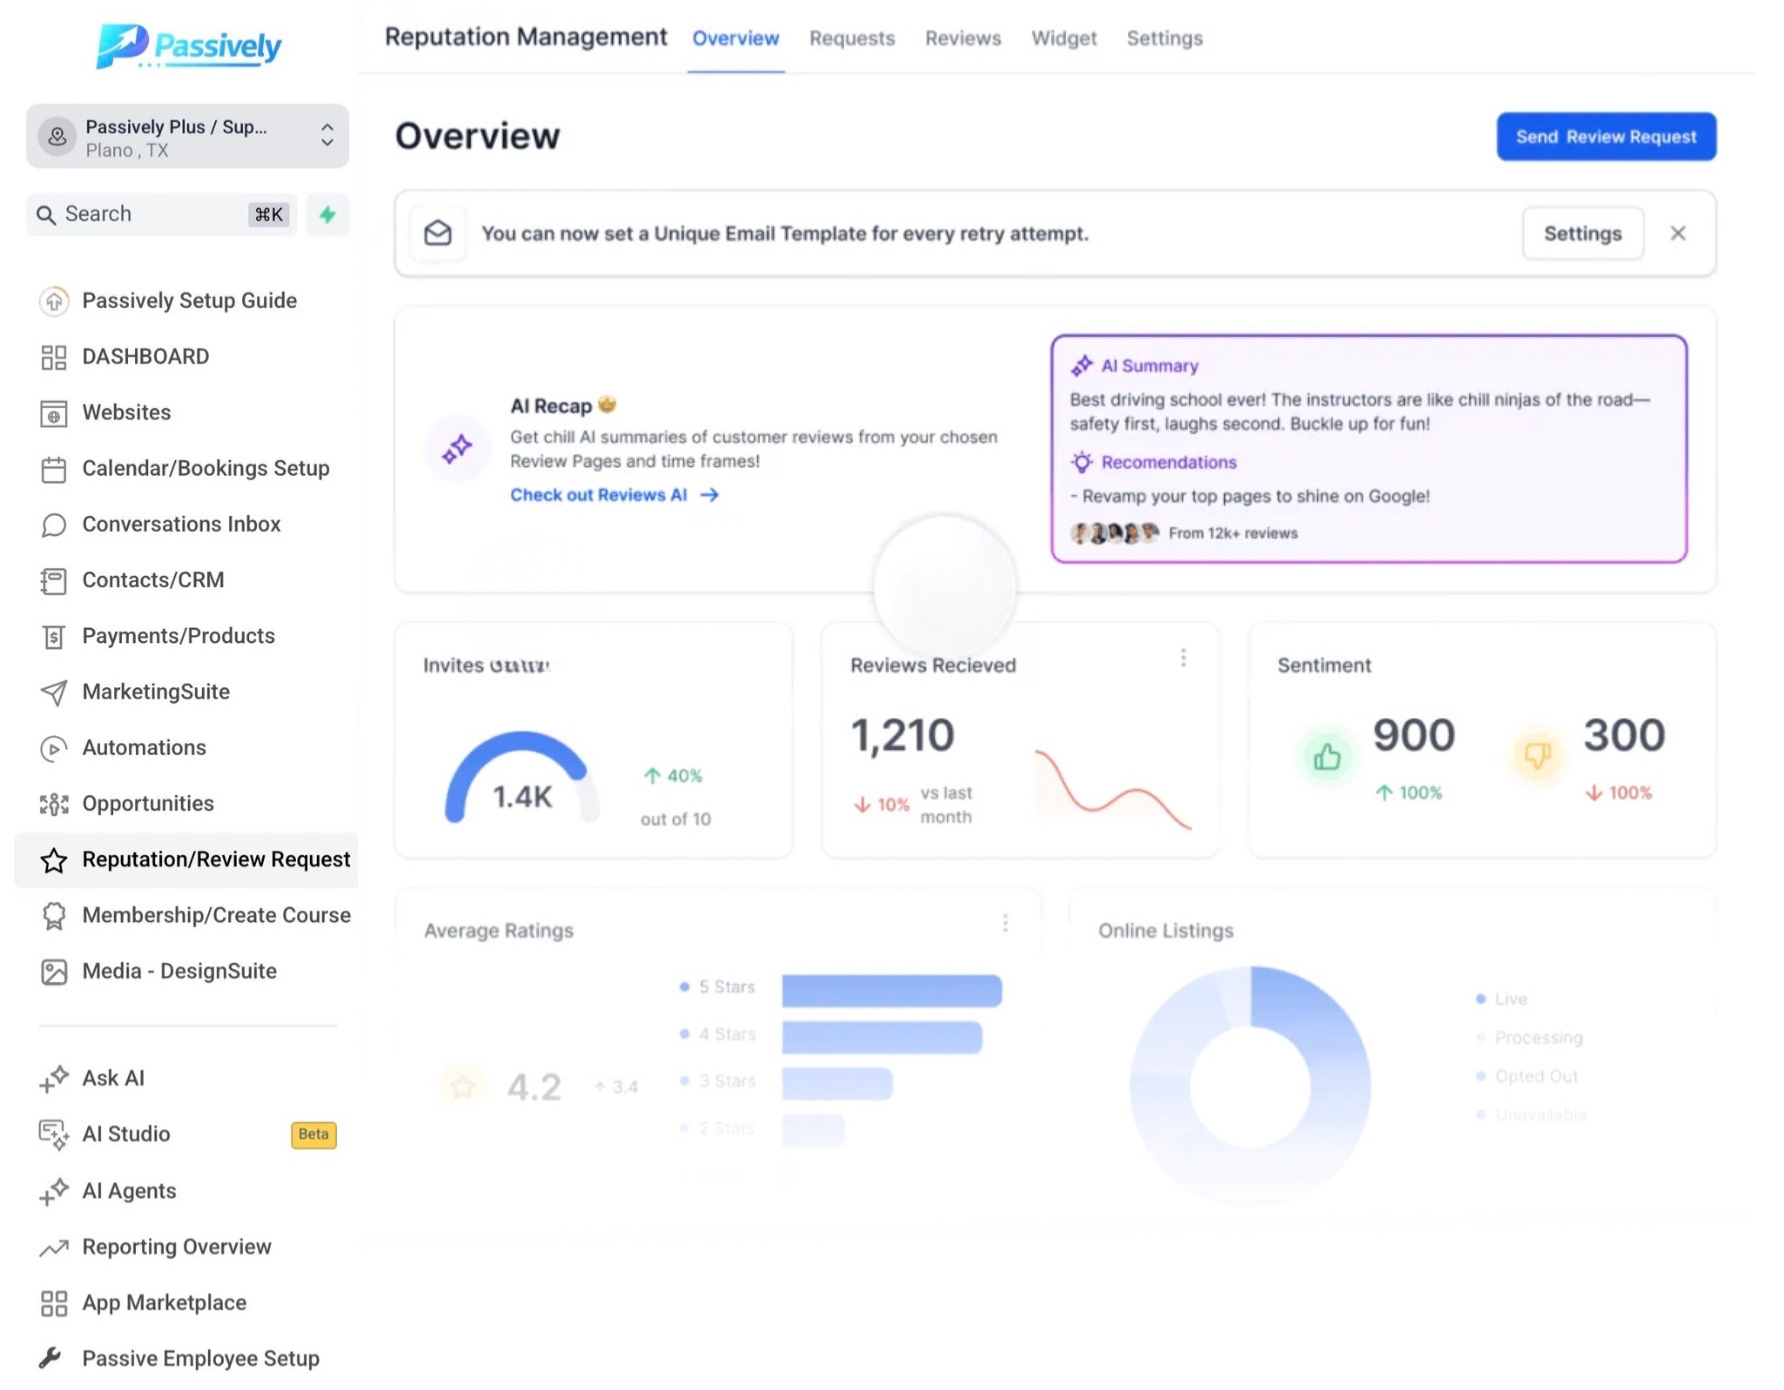
Task: Click the Search input field
Action: [x=162, y=214]
